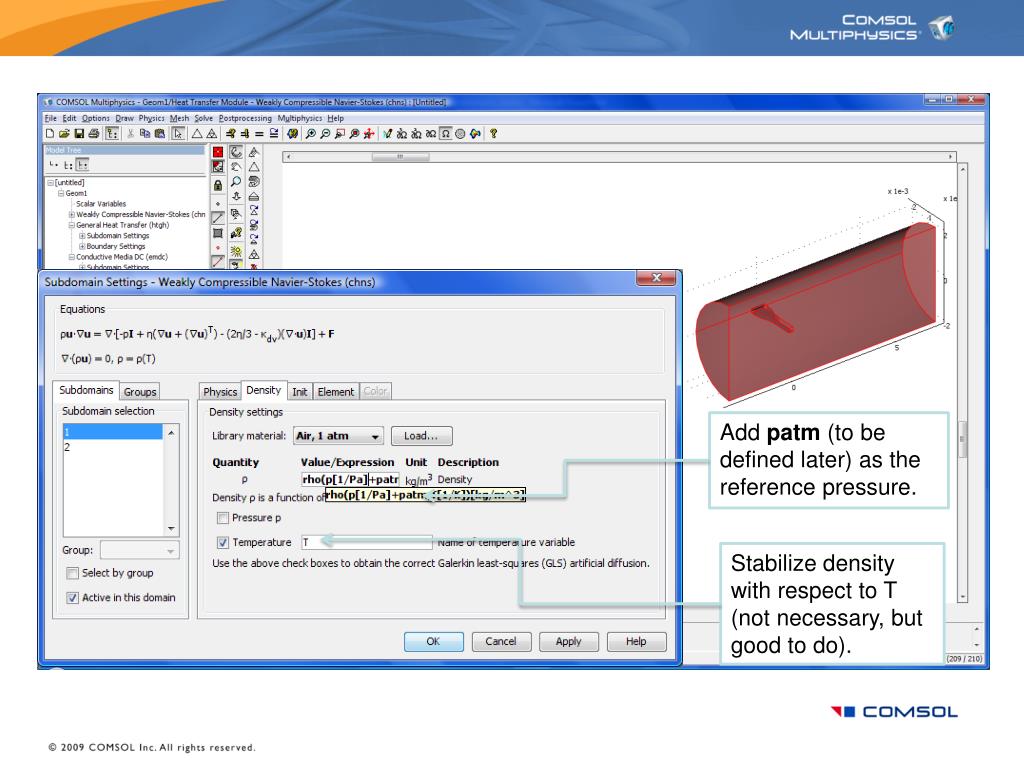Open a model file with the folder icon
This screenshot has width=1024, height=768.
pos(64,134)
